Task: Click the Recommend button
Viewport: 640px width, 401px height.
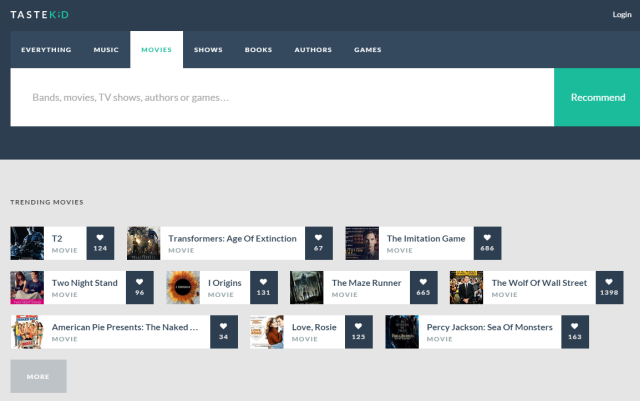Action: [x=597, y=97]
